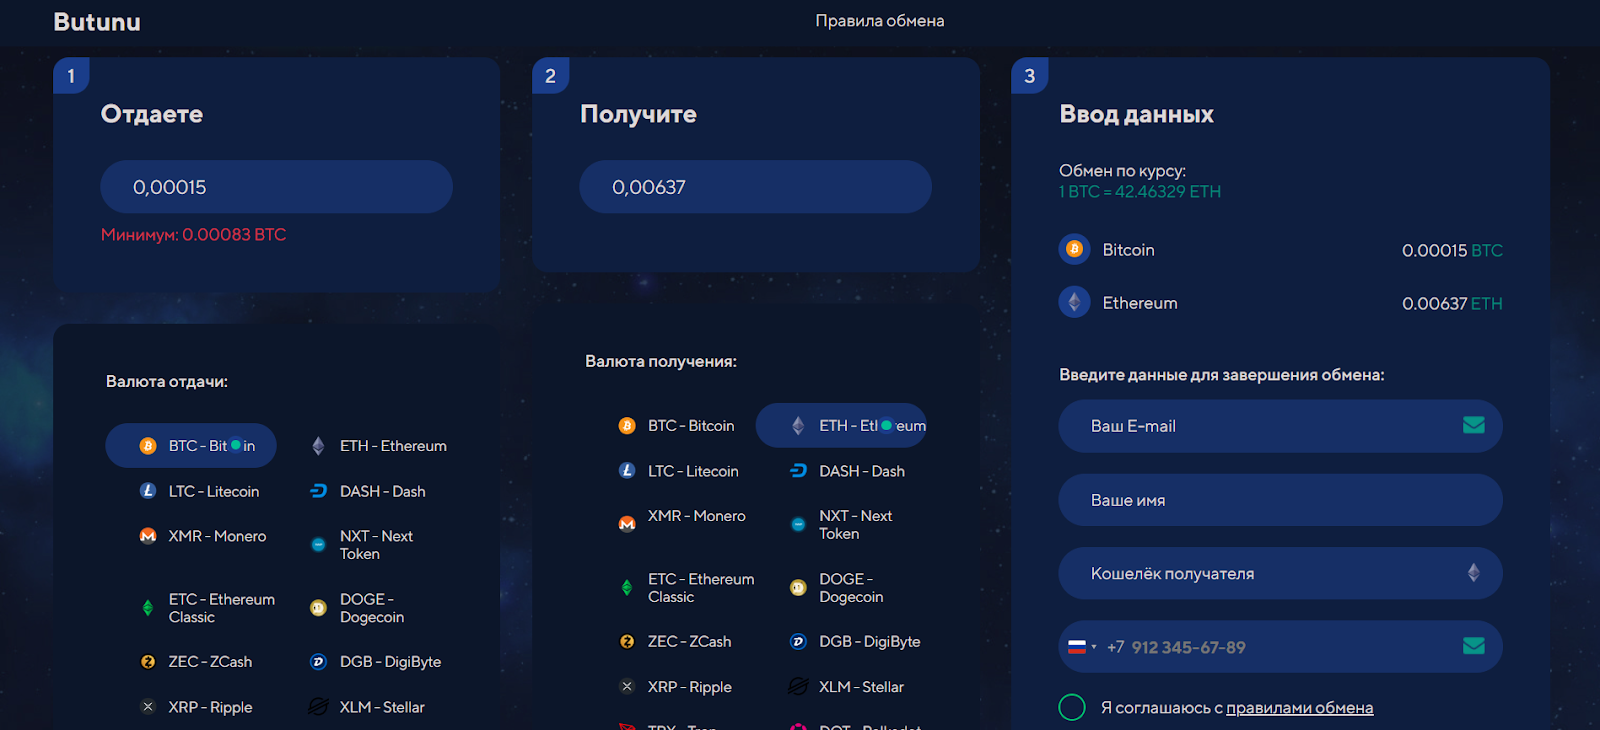Click the envelope icon in E-mail field
This screenshot has height=730, width=1600.
(1473, 425)
